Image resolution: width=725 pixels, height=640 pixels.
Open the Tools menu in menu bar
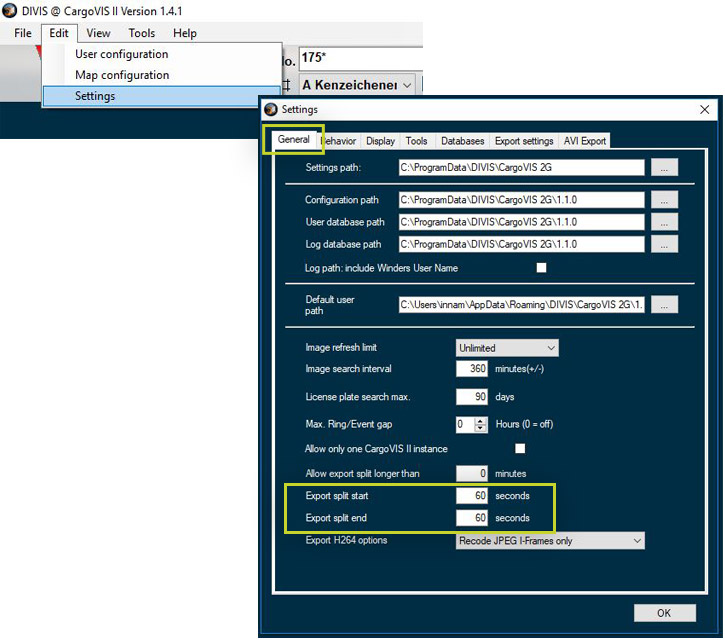point(141,33)
